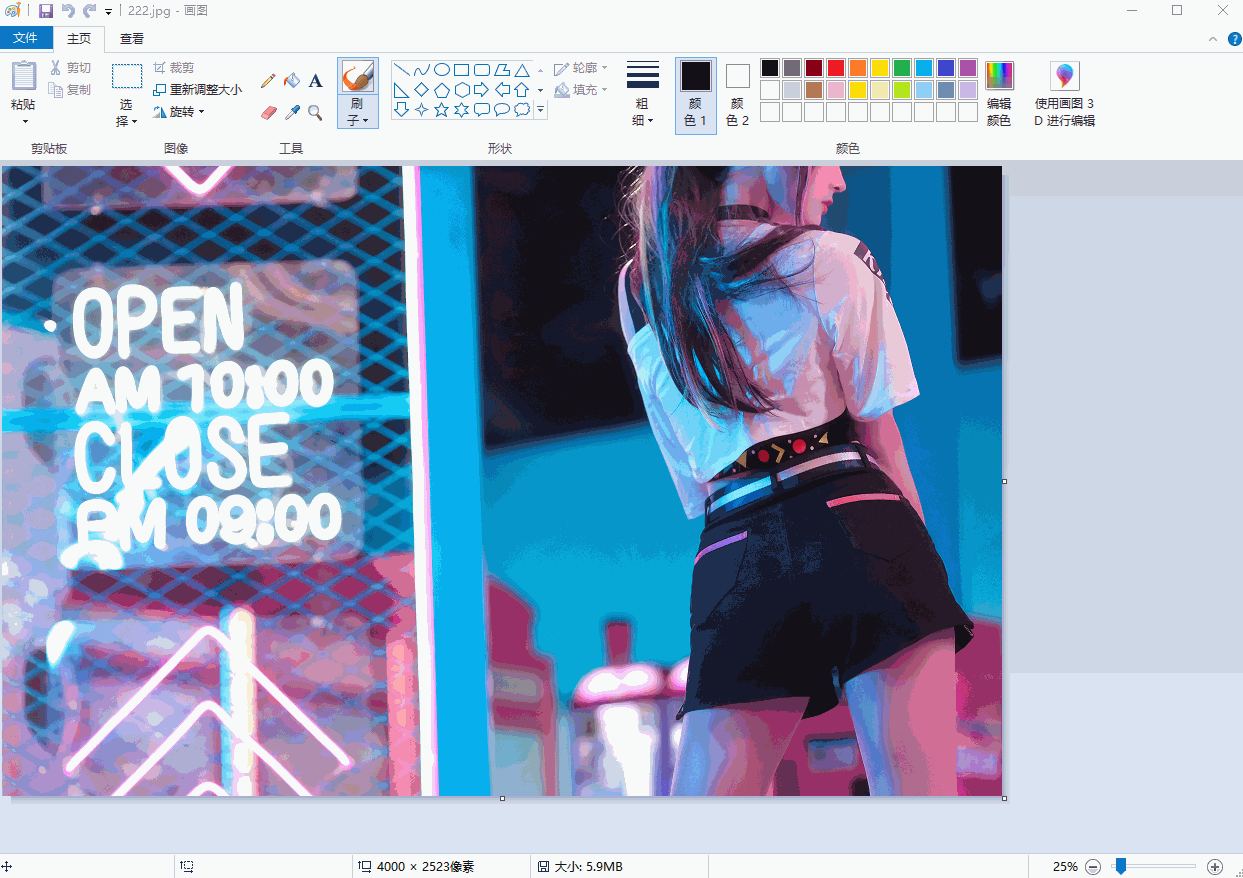Pick the red color swatch
Image resolution: width=1243 pixels, height=878 pixels.
click(836, 68)
